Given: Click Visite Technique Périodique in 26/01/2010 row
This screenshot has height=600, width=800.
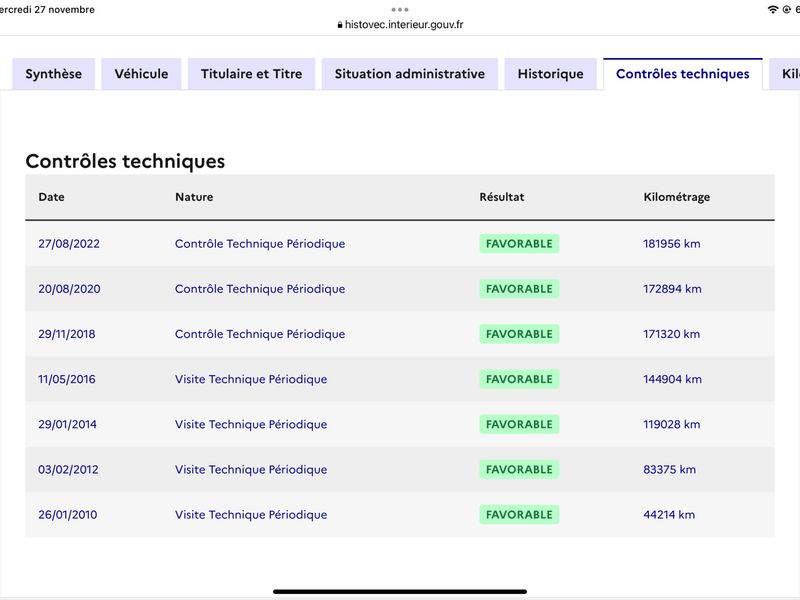Looking at the screenshot, I should tap(251, 515).
